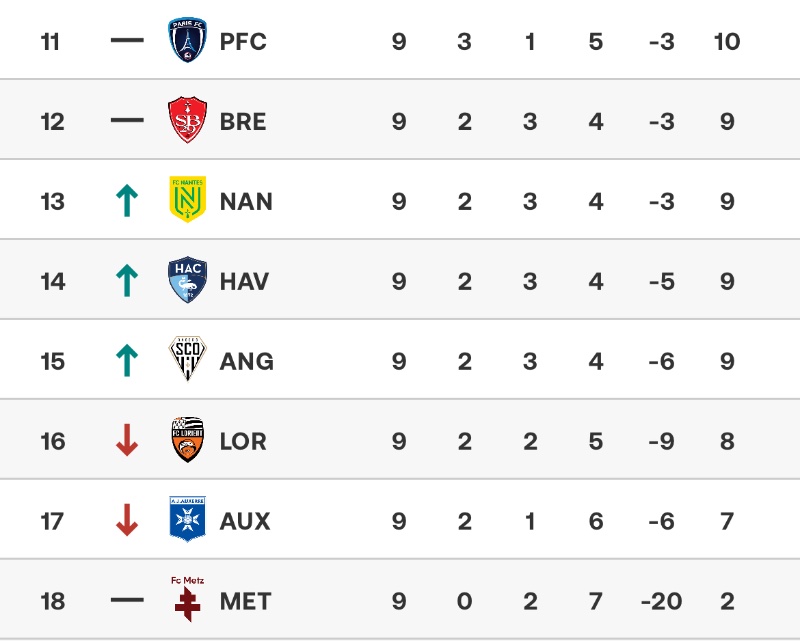Image resolution: width=800 pixels, height=641 pixels.
Task: Open the BRE team link
Action: tap(243, 122)
